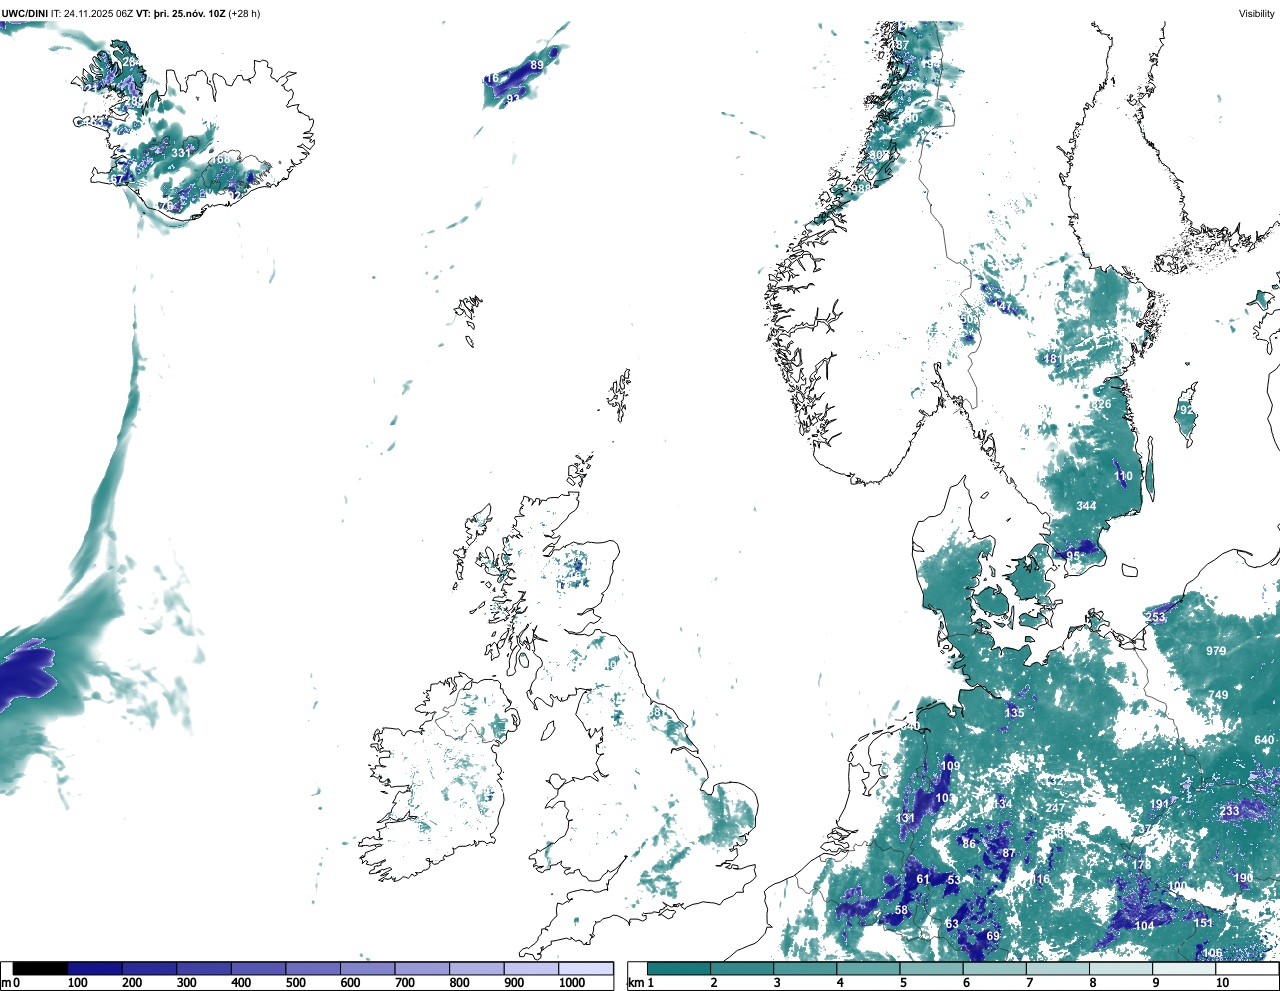Click the '151' visibility value
1280x991 pixels.
[x=1204, y=923]
